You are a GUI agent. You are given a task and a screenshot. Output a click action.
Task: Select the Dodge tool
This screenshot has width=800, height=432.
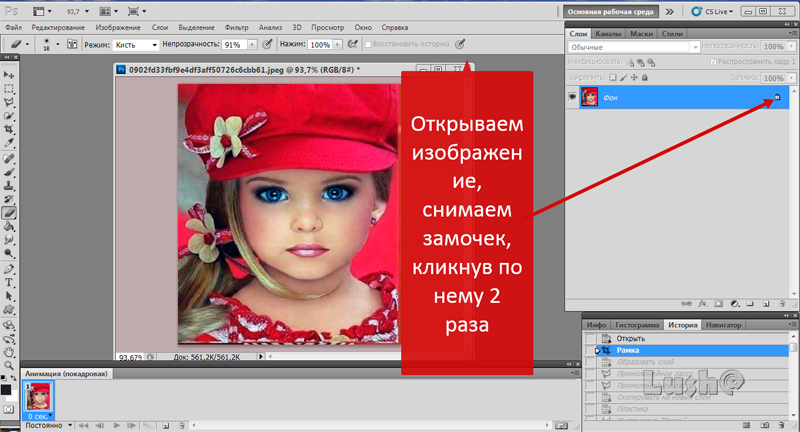(x=9, y=253)
